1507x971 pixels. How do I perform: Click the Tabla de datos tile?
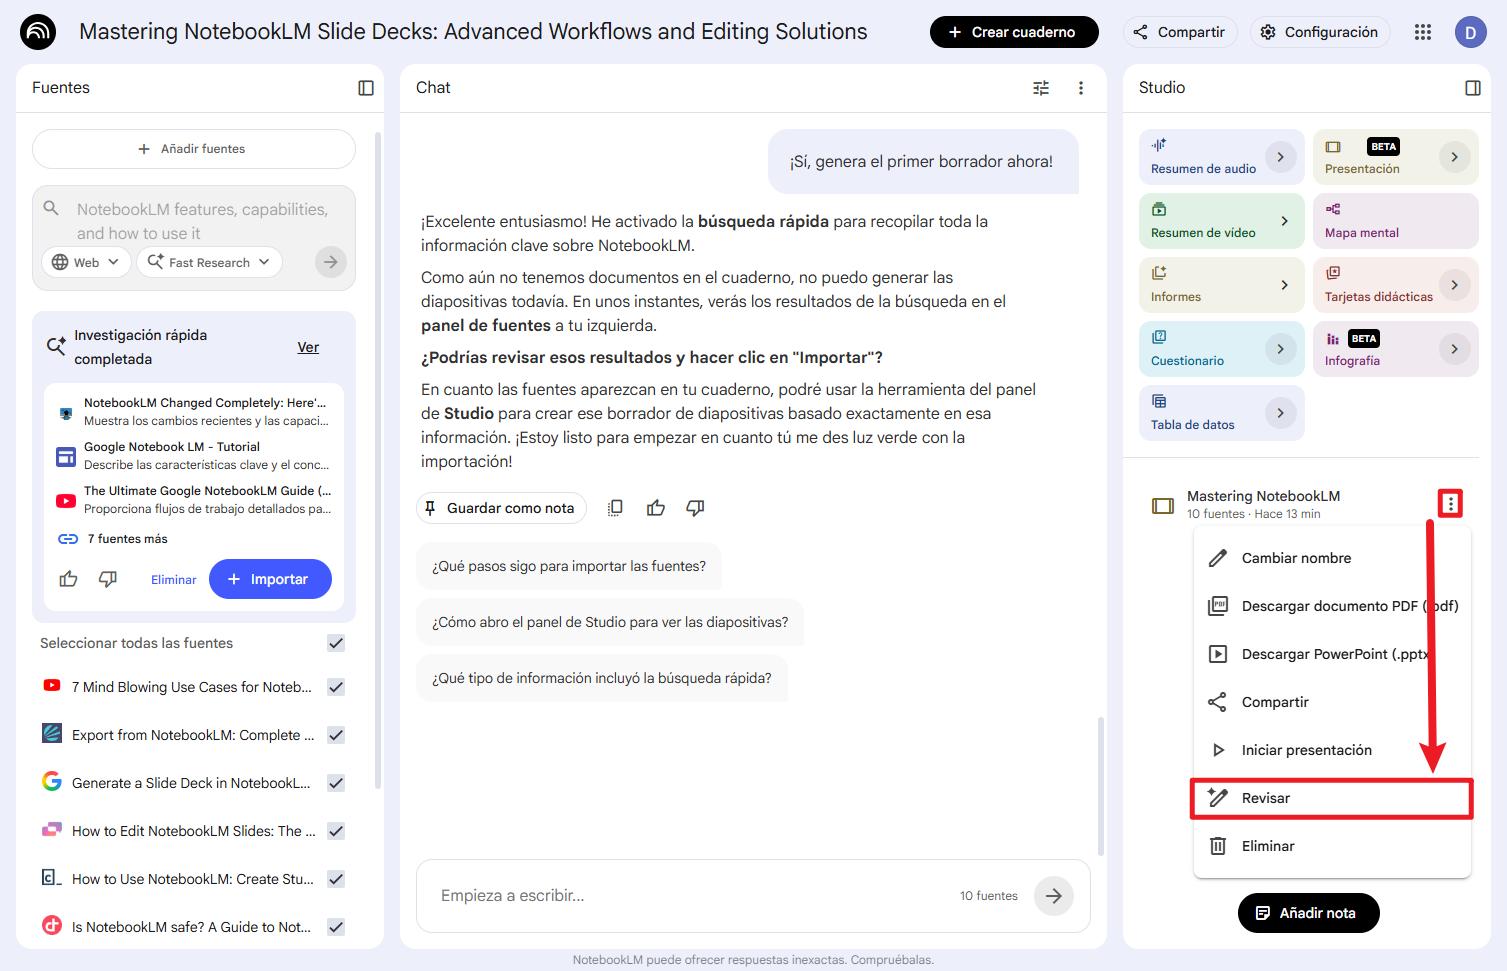pyautogui.click(x=1222, y=413)
